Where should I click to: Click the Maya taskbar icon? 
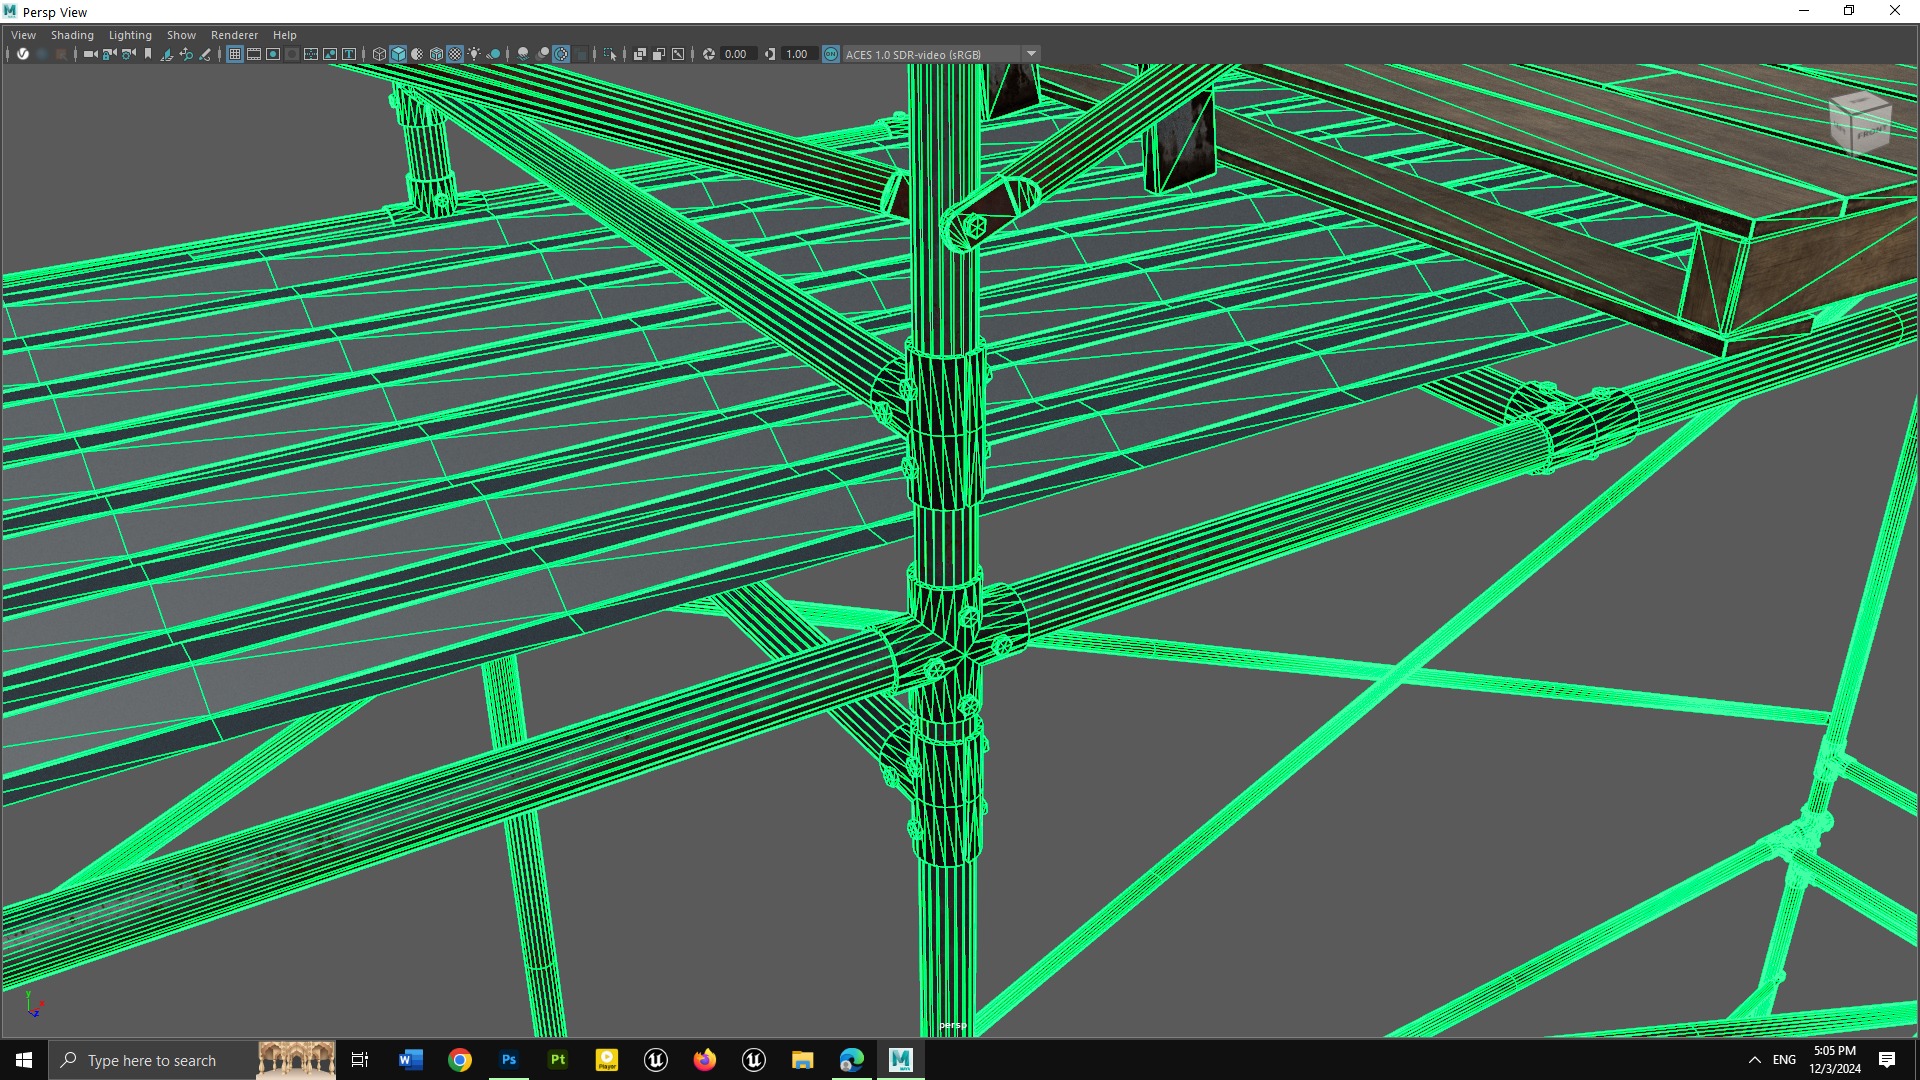pos(900,1060)
